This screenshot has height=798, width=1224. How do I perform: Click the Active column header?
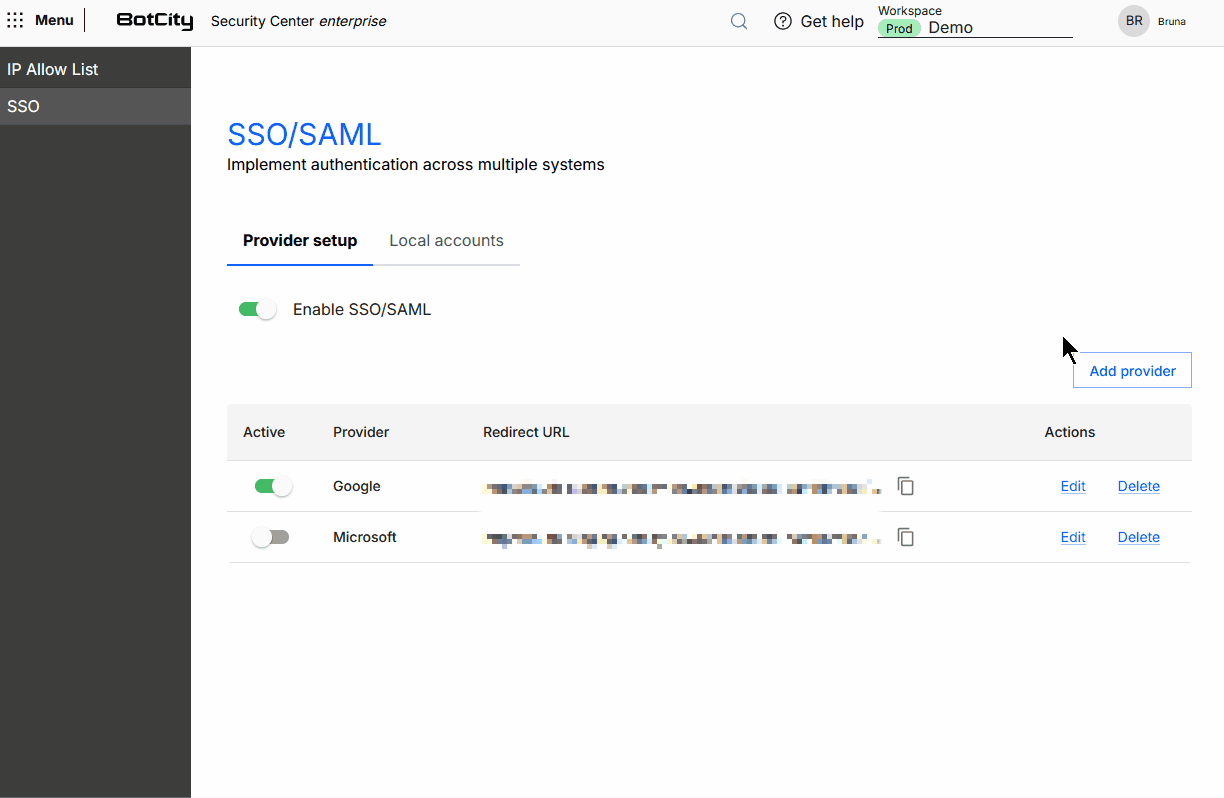click(x=264, y=432)
